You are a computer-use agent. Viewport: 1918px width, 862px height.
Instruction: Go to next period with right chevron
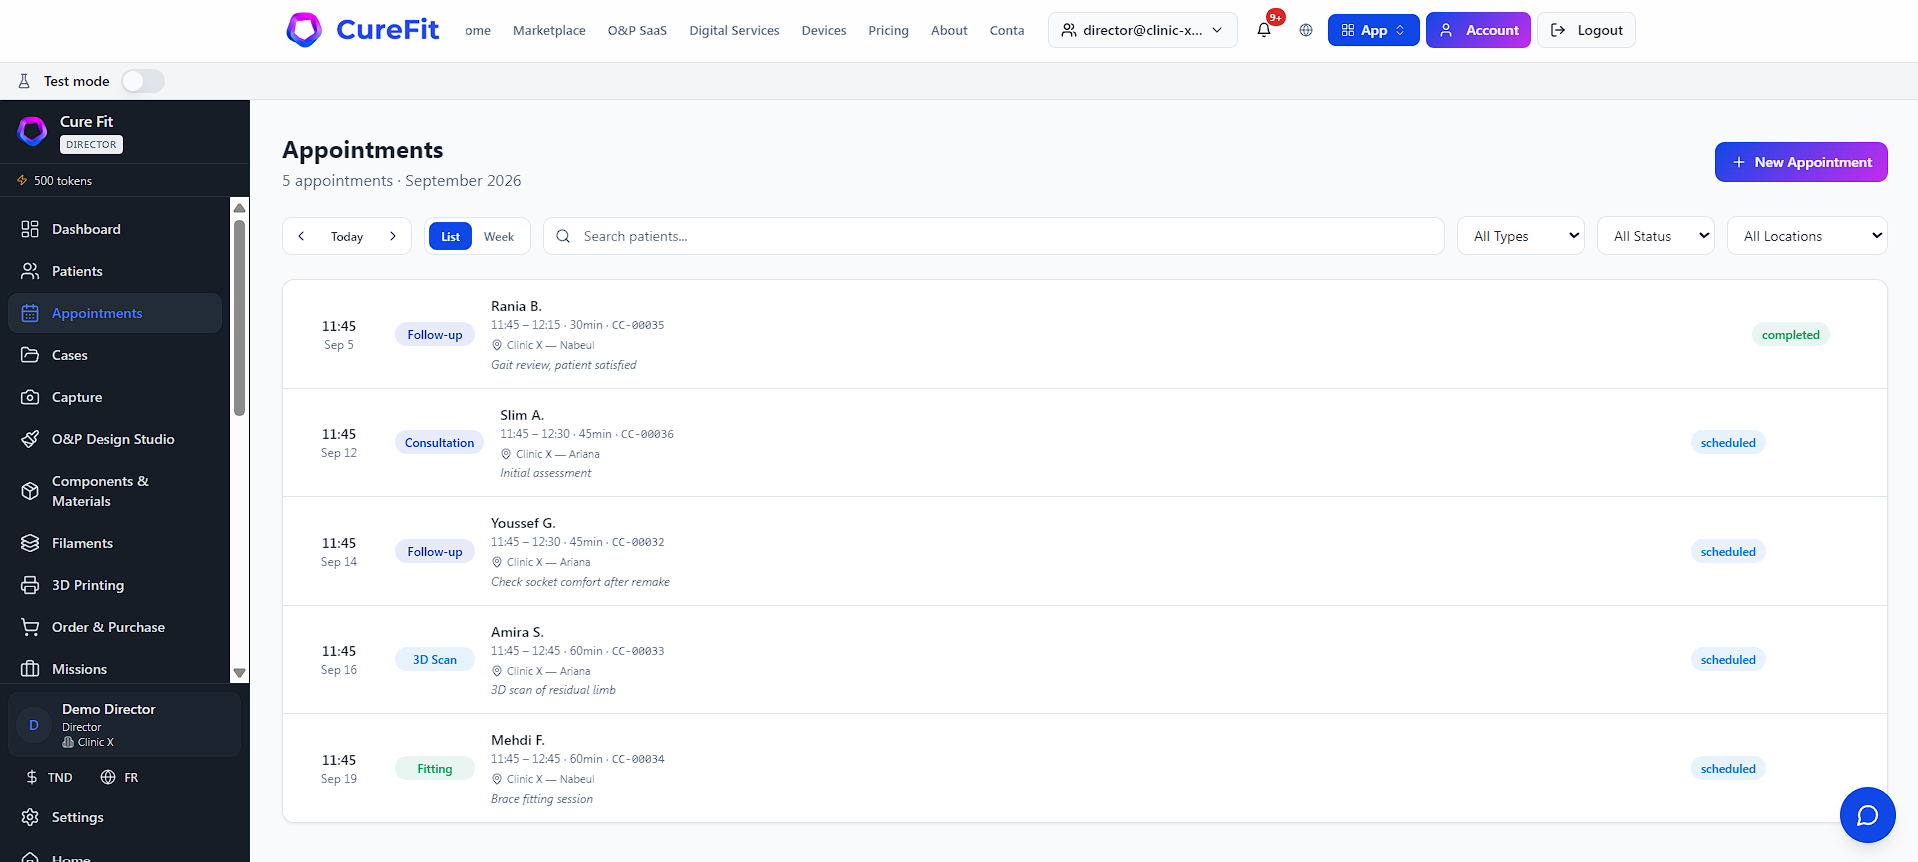pyautogui.click(x=393, y=236)
